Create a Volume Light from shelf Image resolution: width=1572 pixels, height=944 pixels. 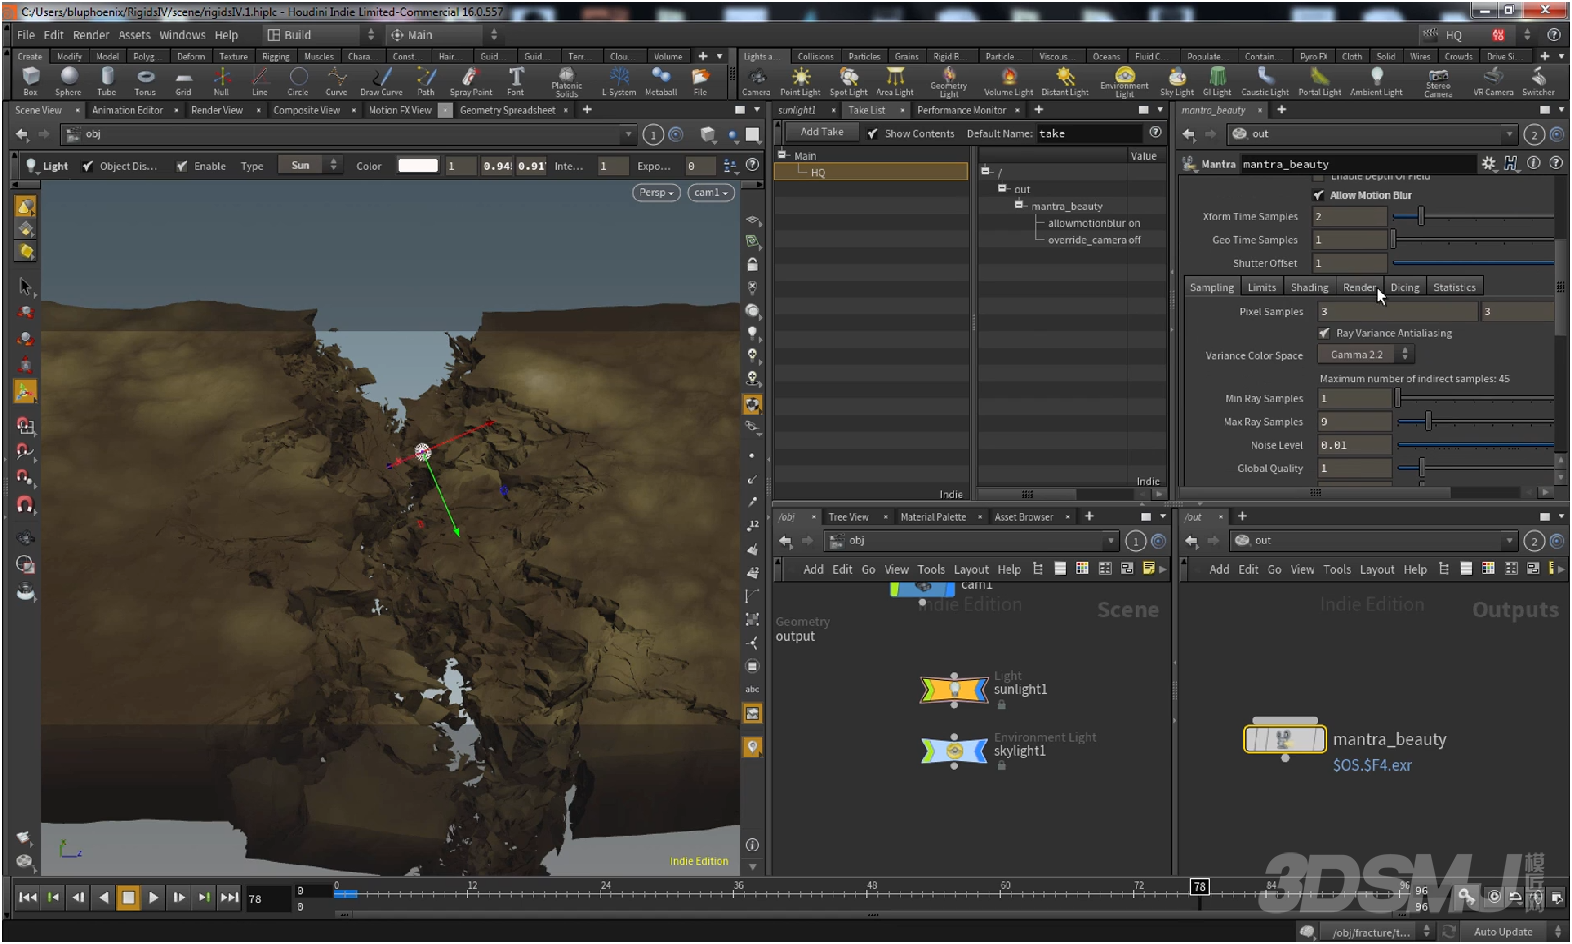(1008, 80)
